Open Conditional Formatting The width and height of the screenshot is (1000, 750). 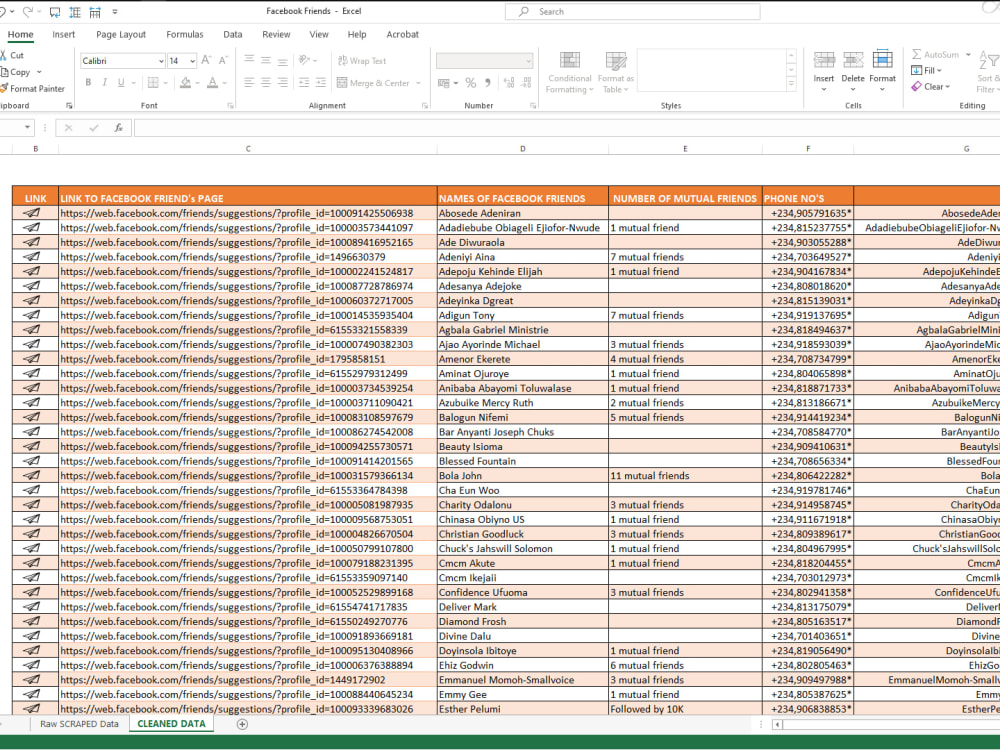point(569,72)
